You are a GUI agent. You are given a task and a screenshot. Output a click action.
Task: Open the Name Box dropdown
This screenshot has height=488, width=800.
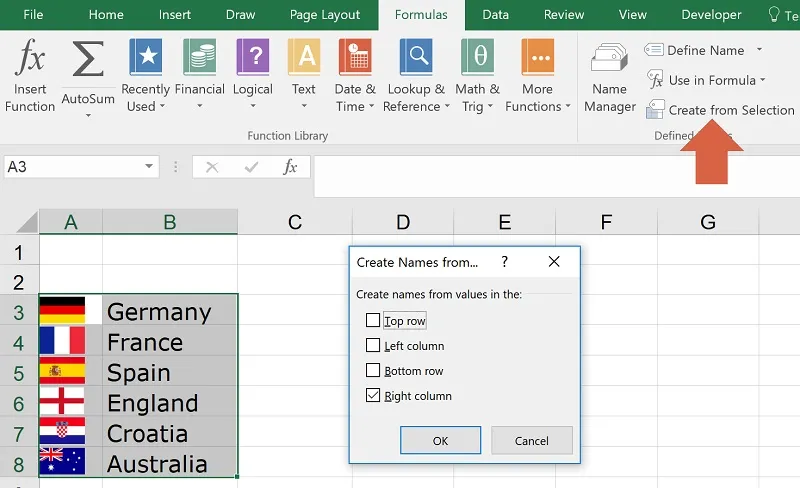(149, 167)
